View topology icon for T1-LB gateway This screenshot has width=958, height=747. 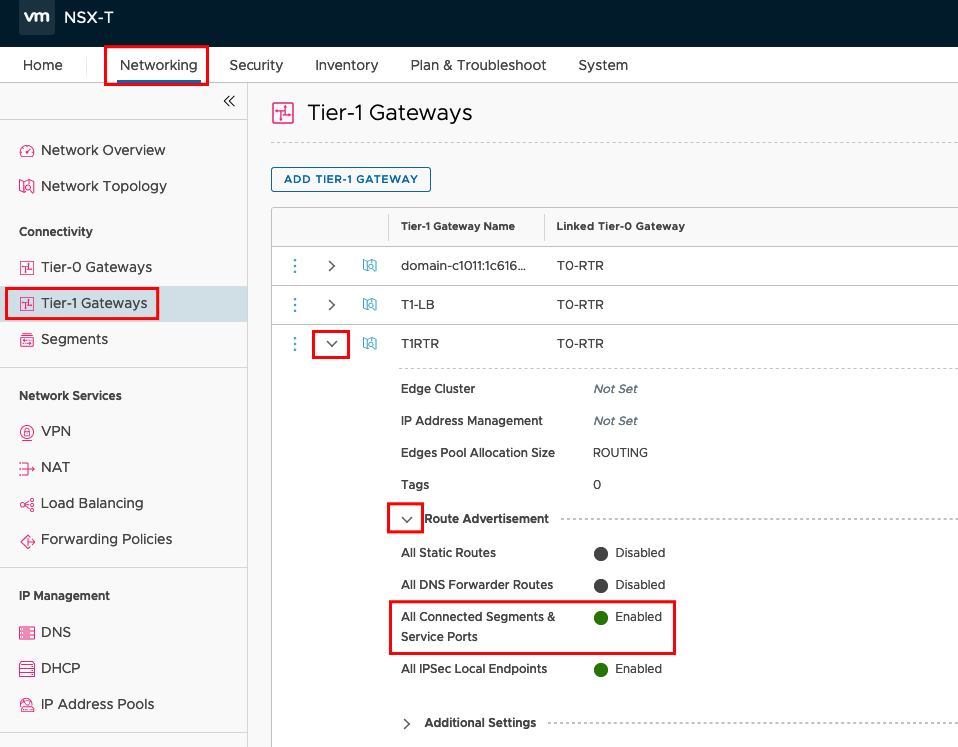(x=370, y=304)
